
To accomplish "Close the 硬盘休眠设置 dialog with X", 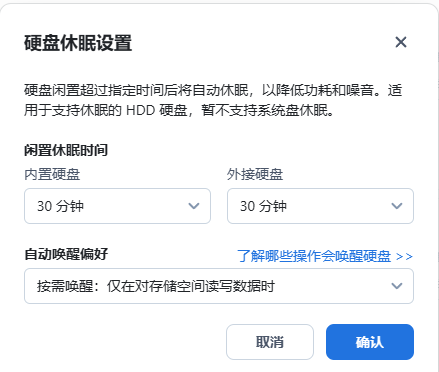I will [401, 42].
